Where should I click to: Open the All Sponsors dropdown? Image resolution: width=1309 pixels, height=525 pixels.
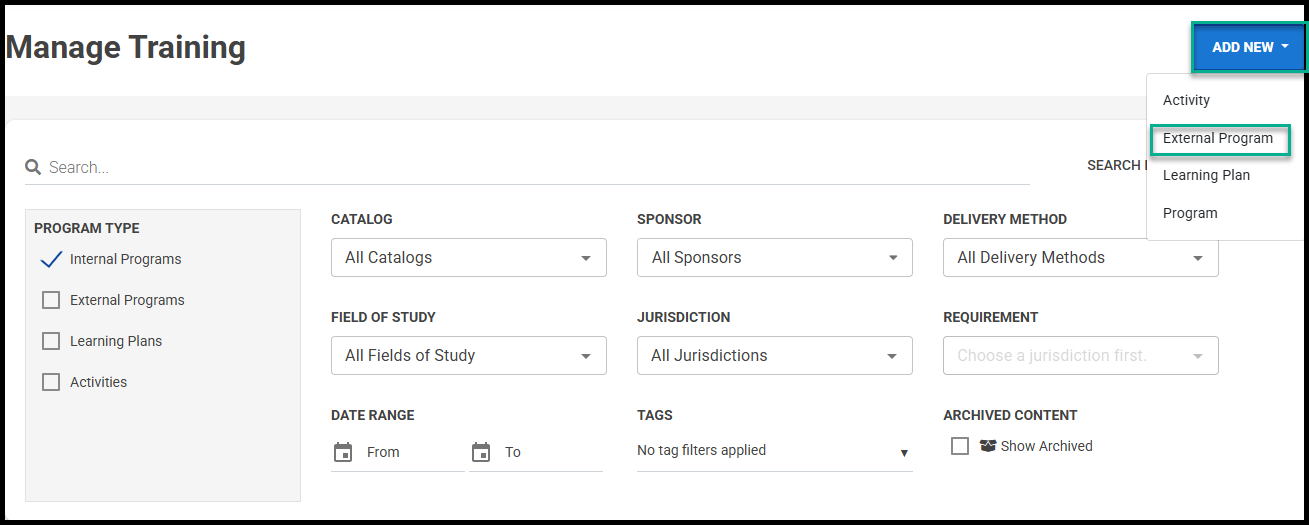[x=774, y=257]
